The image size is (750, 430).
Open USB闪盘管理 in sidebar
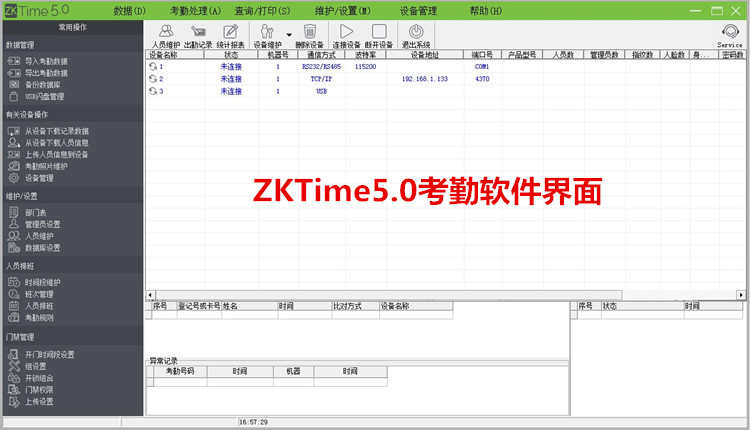(36, 97)
